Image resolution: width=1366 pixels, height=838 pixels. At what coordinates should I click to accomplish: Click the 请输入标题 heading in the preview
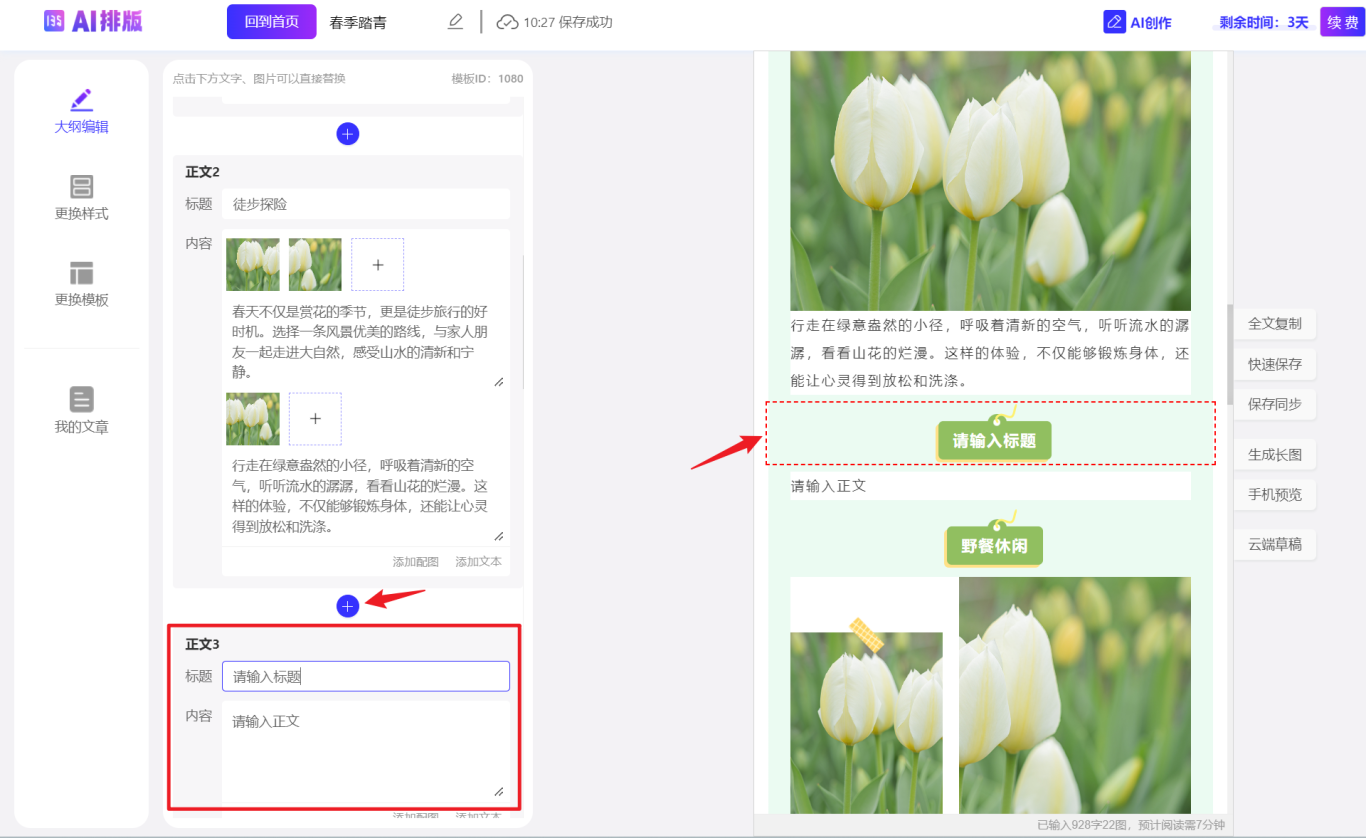click(x=994, y=441)
